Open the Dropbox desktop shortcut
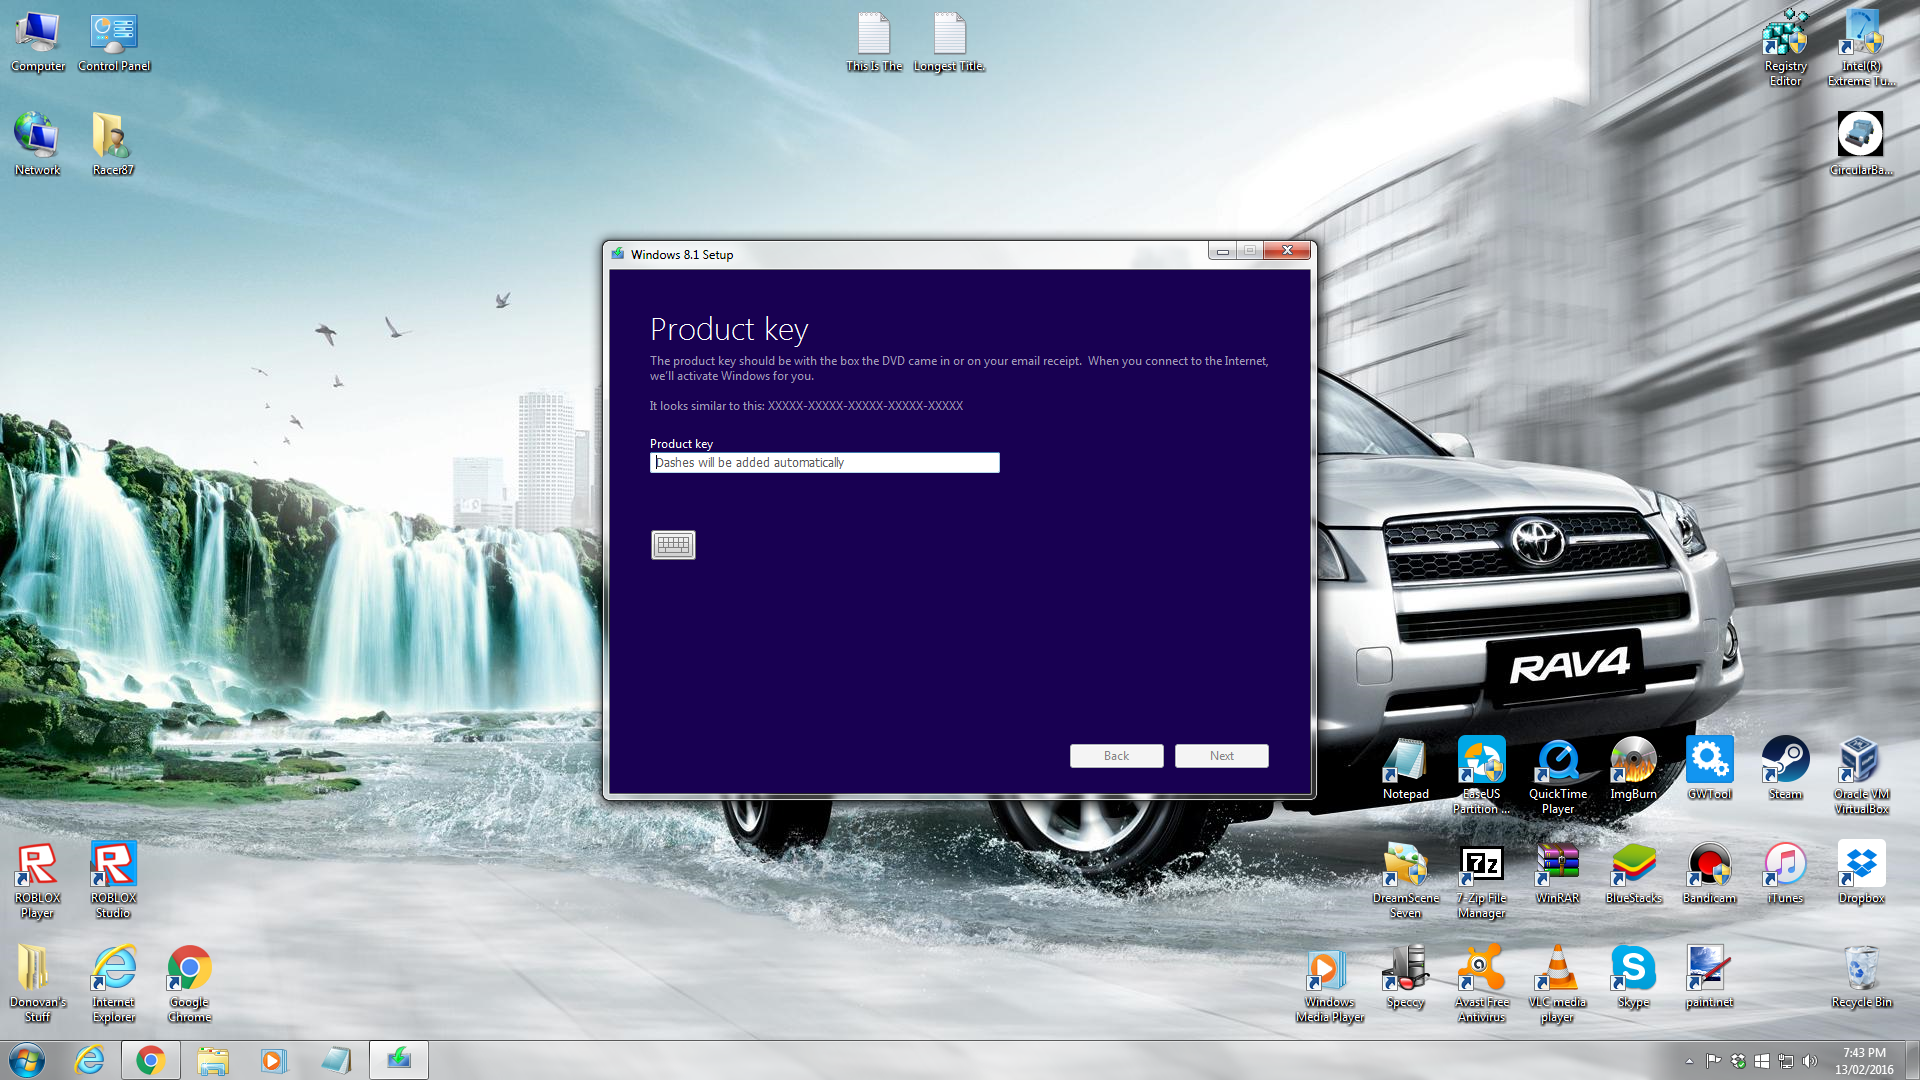This screenshot has width=1920, height=1080. (x=1860, y=866)
